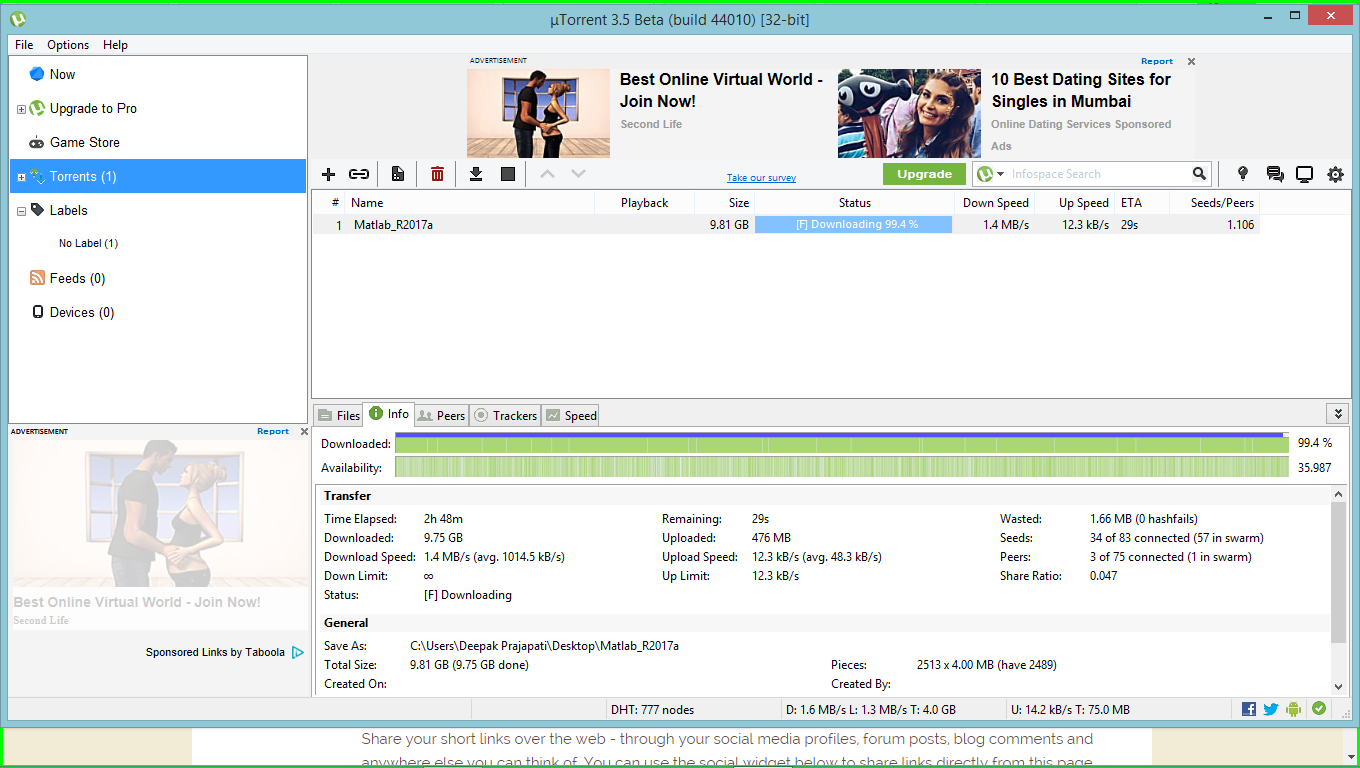This screenshot has width=1360, height=768.
Task: Click the Create New Torrent document icon
Action: (x=398, y=174)
